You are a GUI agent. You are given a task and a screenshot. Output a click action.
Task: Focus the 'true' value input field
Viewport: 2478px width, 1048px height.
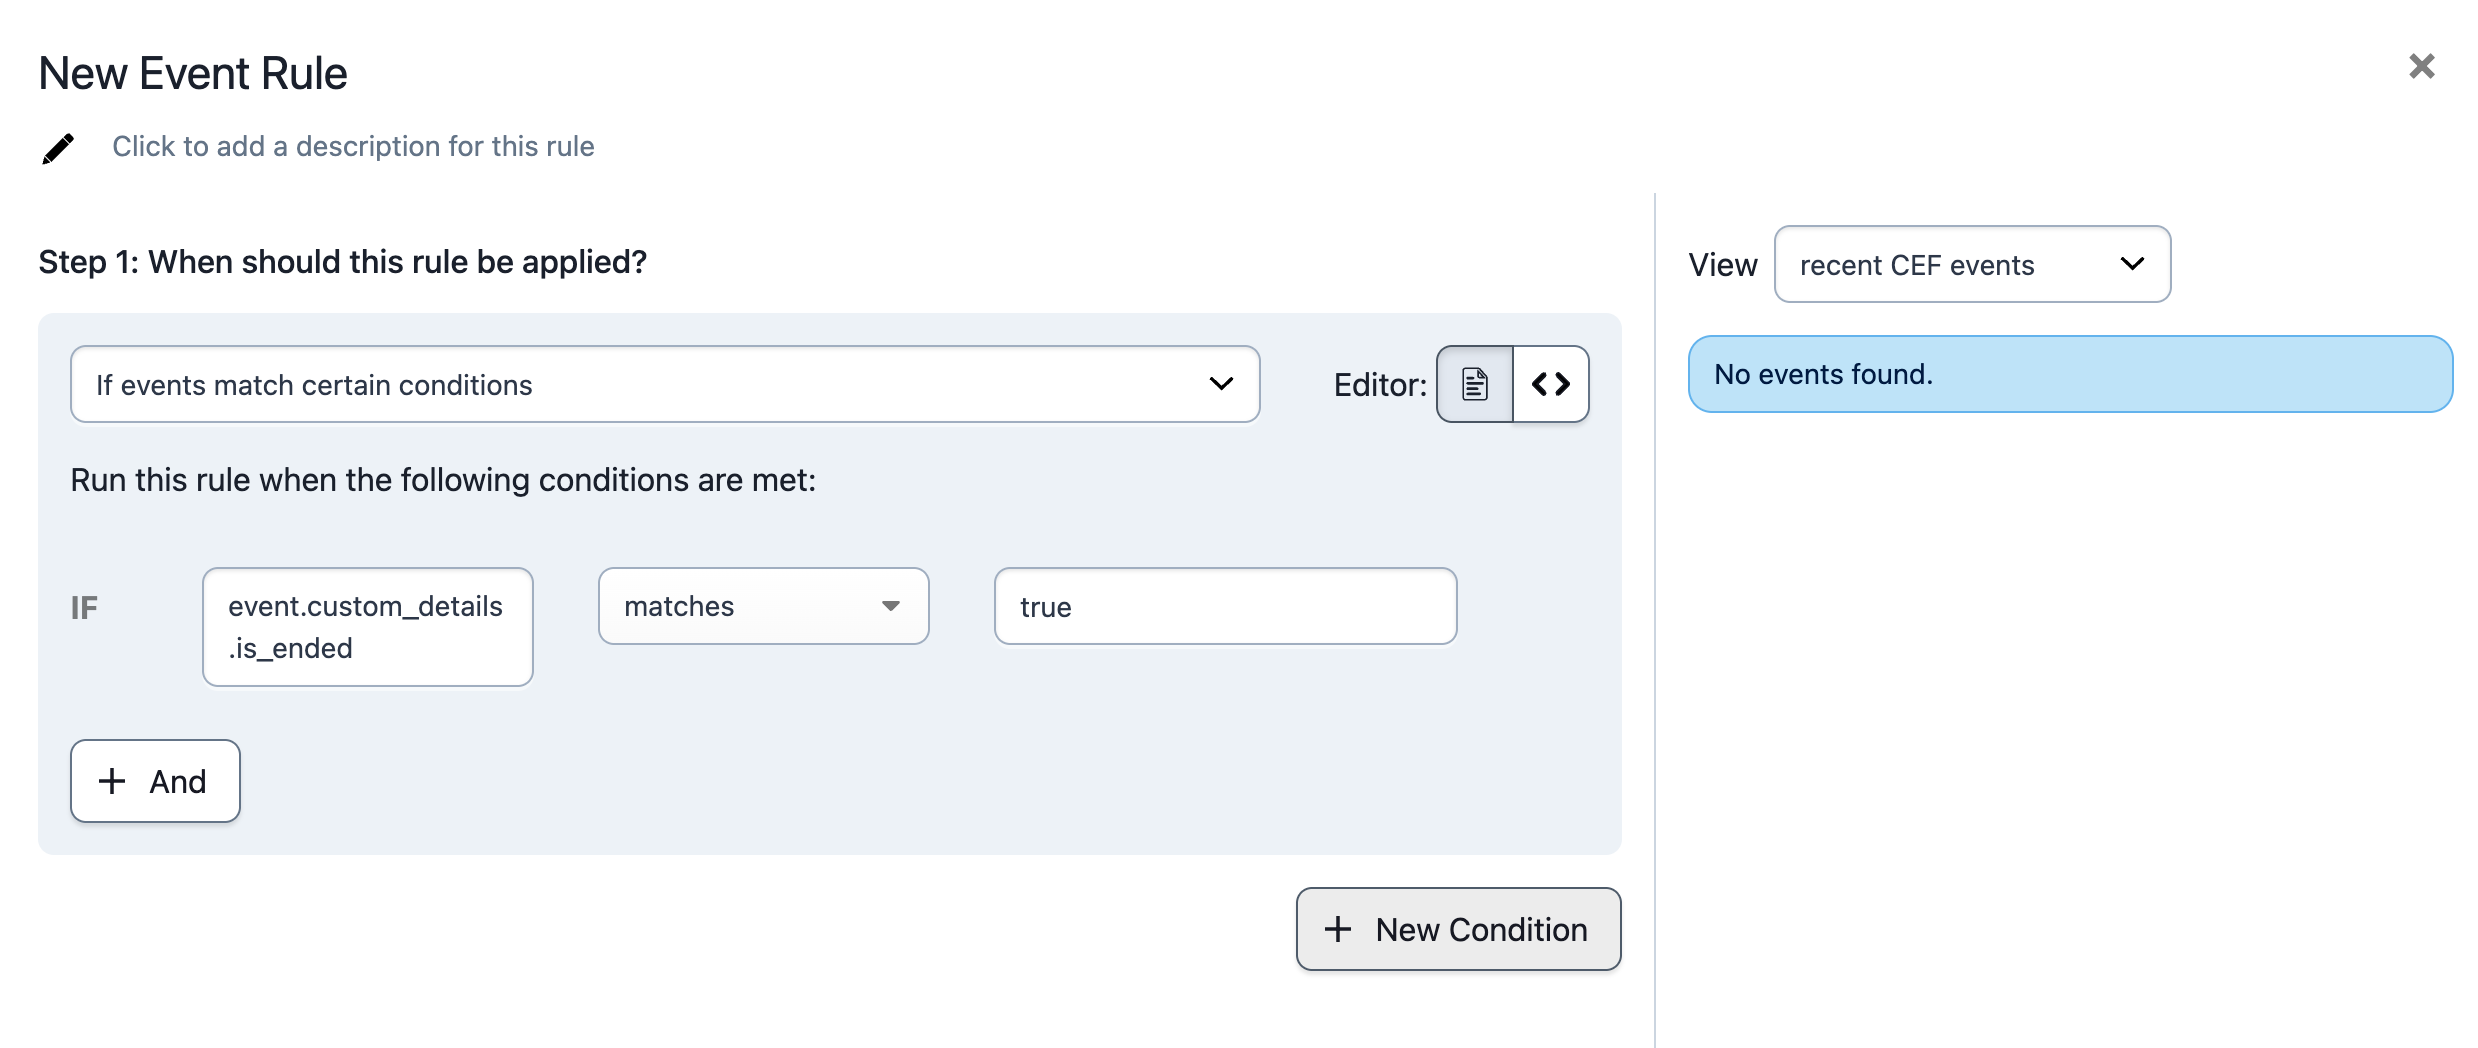[x=1225, y=607]
